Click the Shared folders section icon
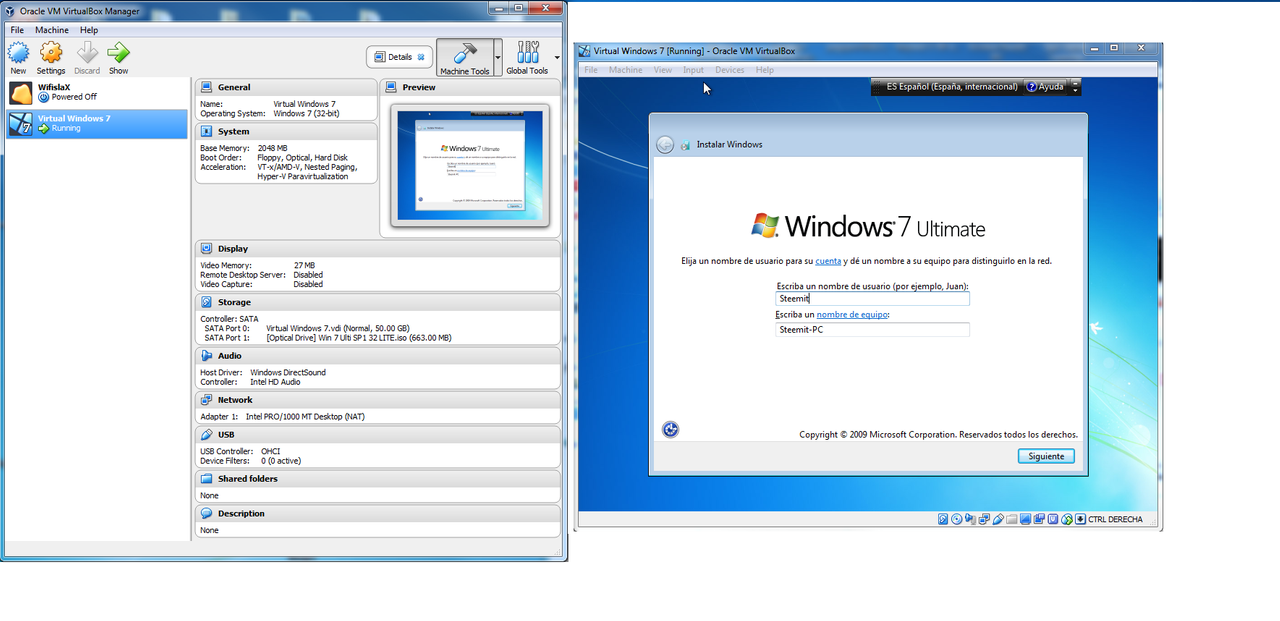The height and width of the screenshot is (621, 1280). [206, 478]
